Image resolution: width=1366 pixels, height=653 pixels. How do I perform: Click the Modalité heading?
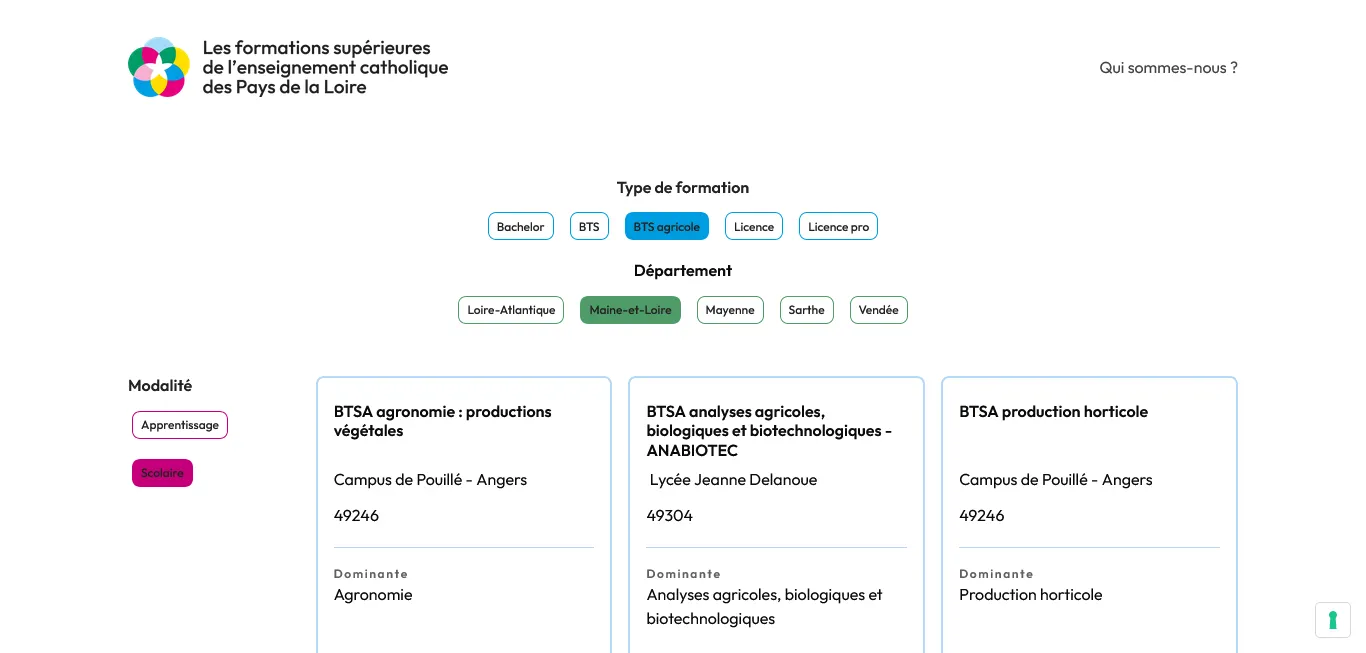coord(160,386)
